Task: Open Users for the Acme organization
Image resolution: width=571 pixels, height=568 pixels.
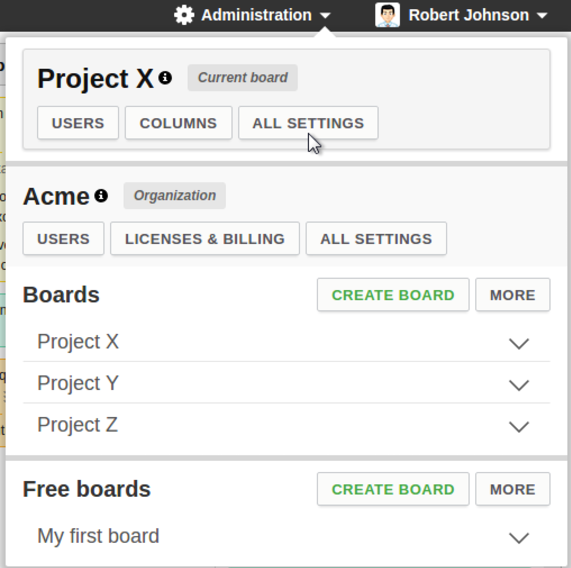Action: pos(63,239)
